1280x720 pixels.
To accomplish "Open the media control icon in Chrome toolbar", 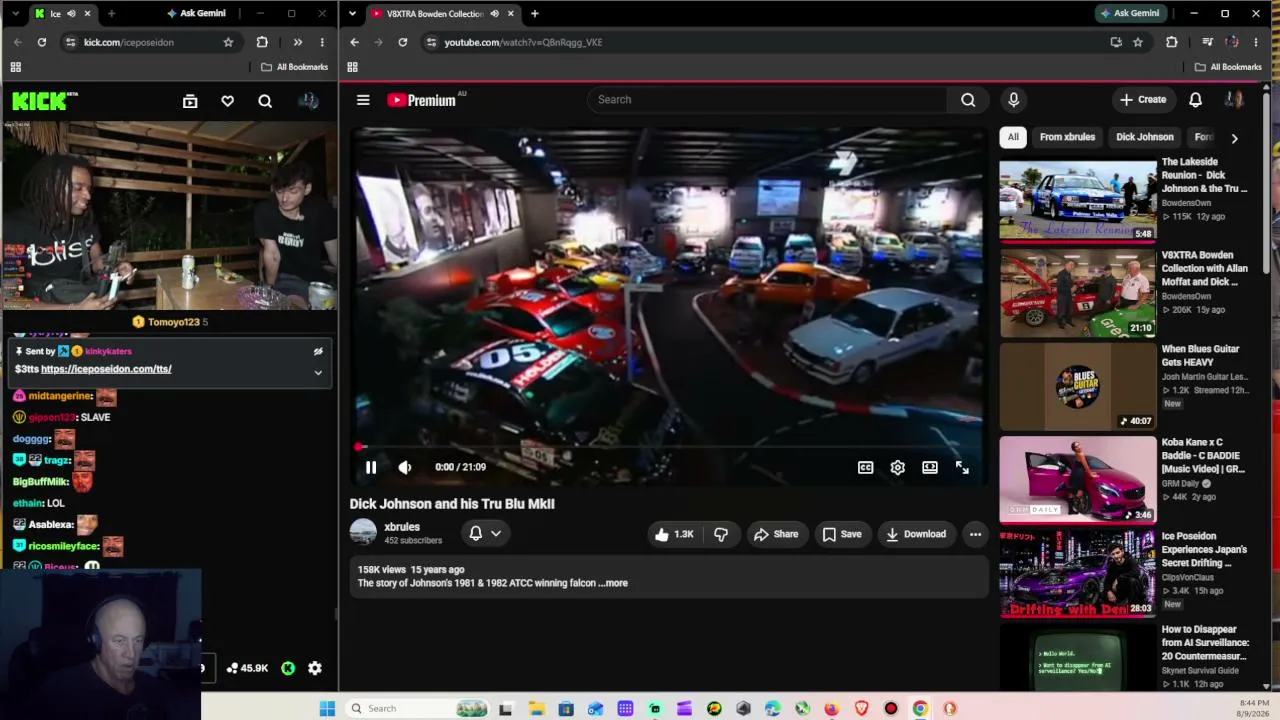I will tap(1207, 42).
